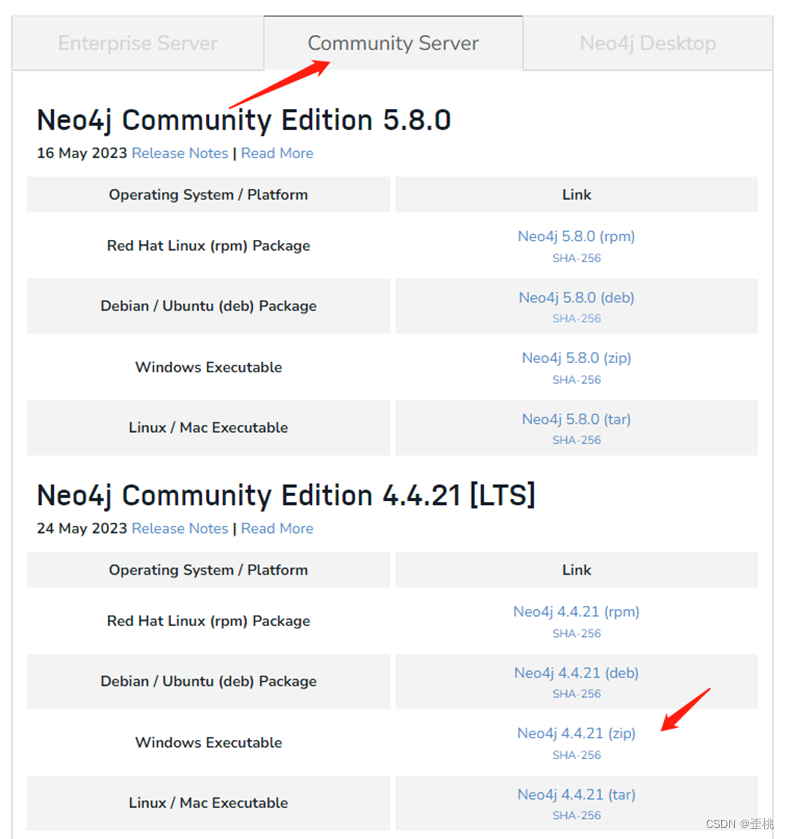789x839 pixels.
Task: Click Red Hat Linux (rpm) Package in 5.8.0 table
Action: [209, 246]
